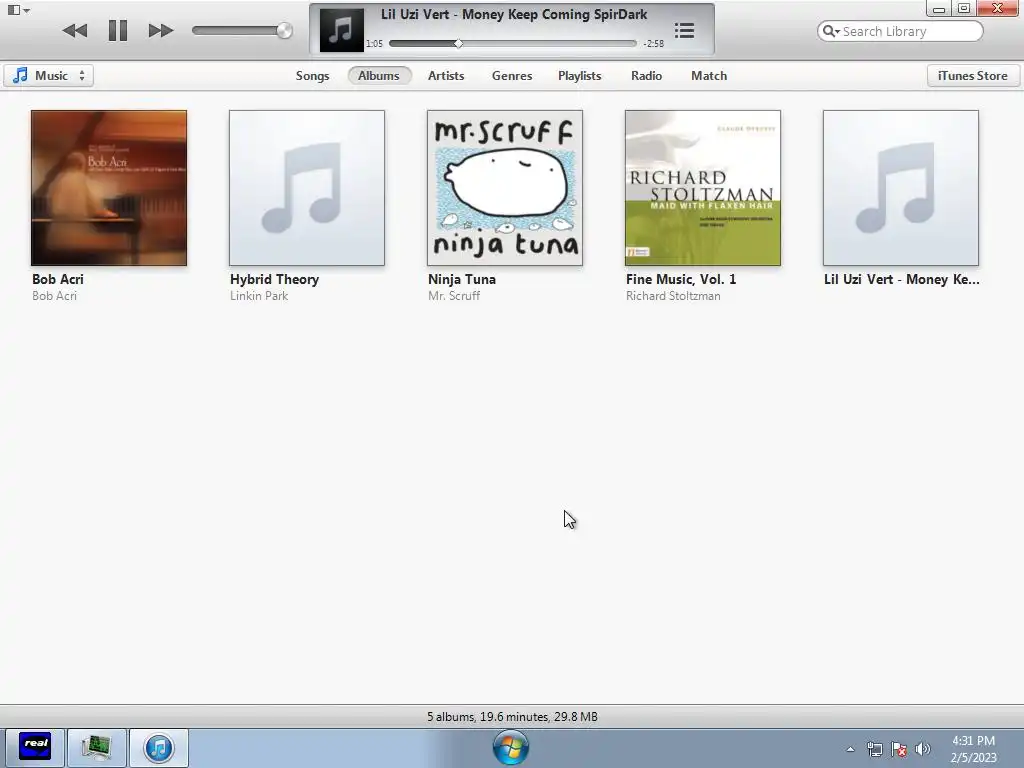The image size is (1024, 768).
Task: Close the iTunes window
Action: pyautogui.click(x=998, y=8)
